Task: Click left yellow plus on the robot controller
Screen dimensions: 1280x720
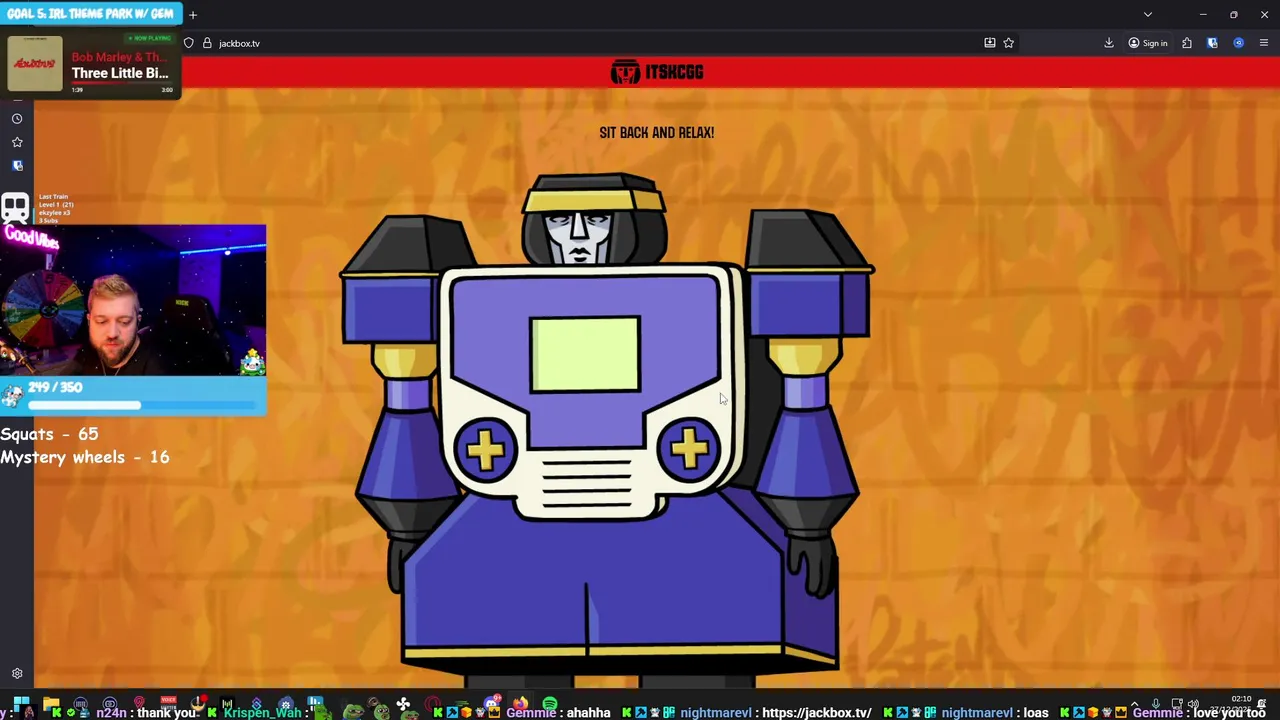Action: (486, 451)
